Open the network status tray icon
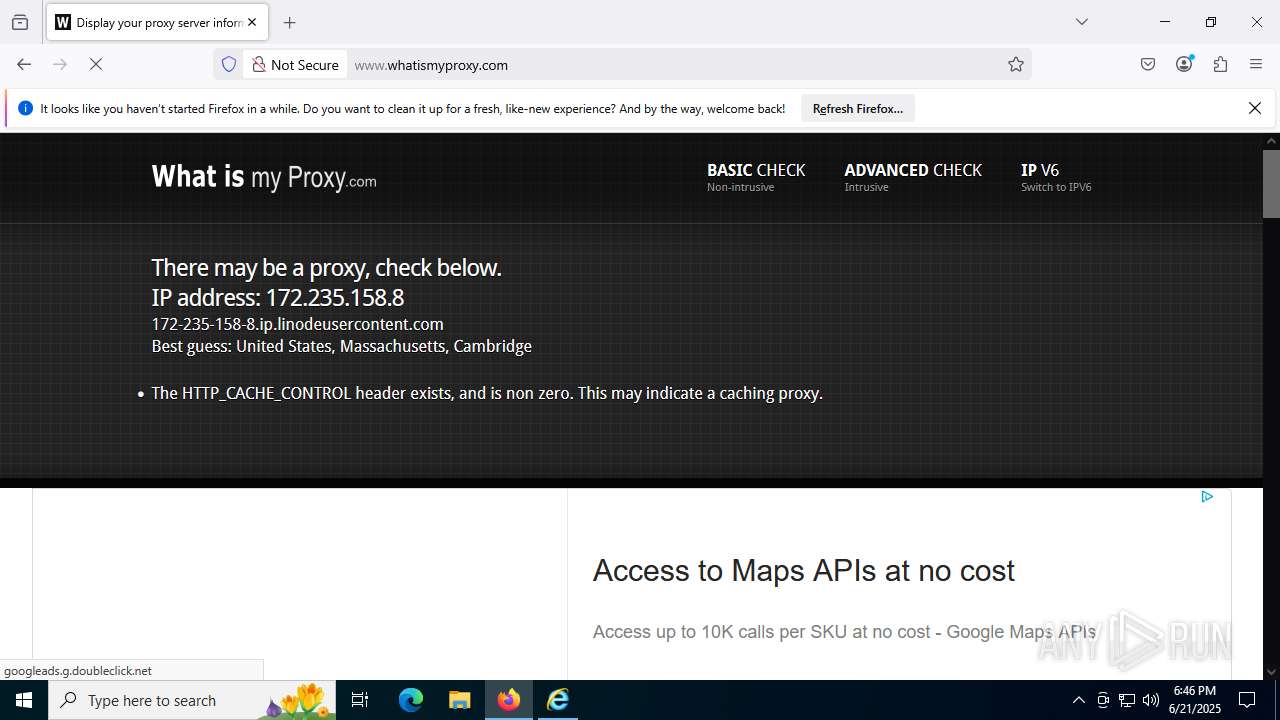The width and height of the screenshot is (1280, 720). pyautogui.click(x=1127, y=700)
